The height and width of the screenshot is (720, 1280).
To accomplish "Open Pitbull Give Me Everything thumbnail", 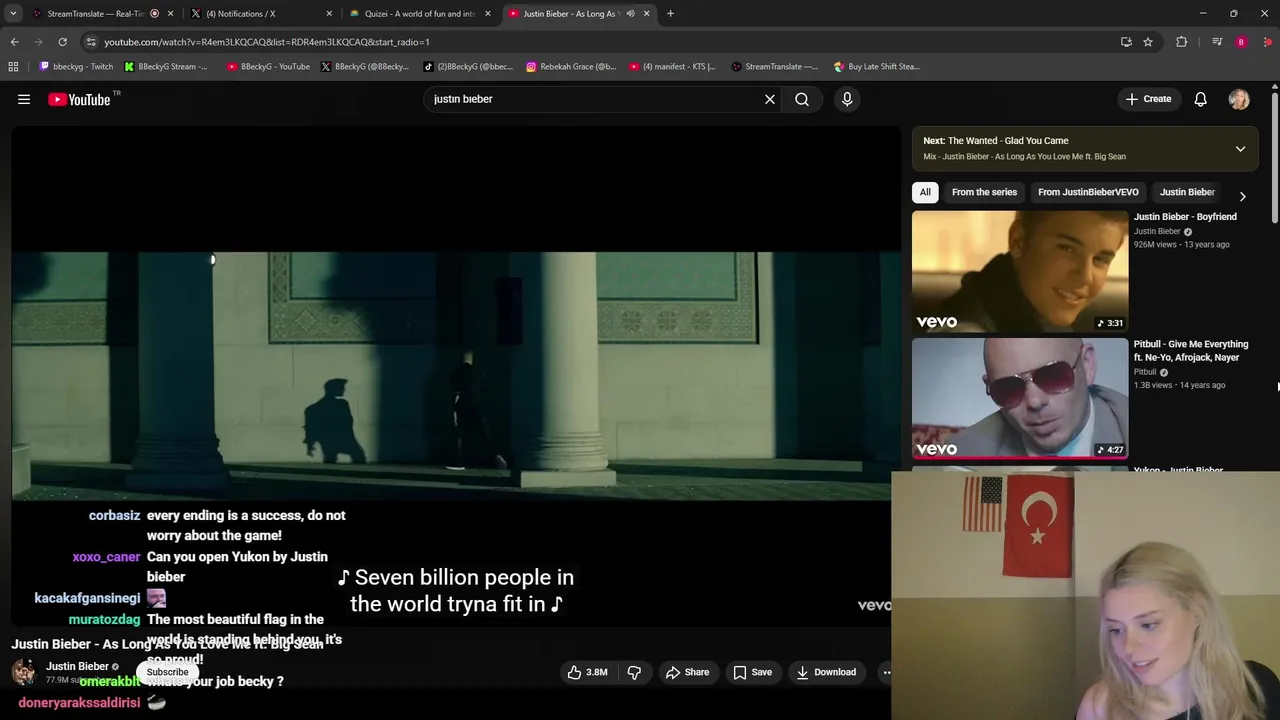I will click(1020, 398).
